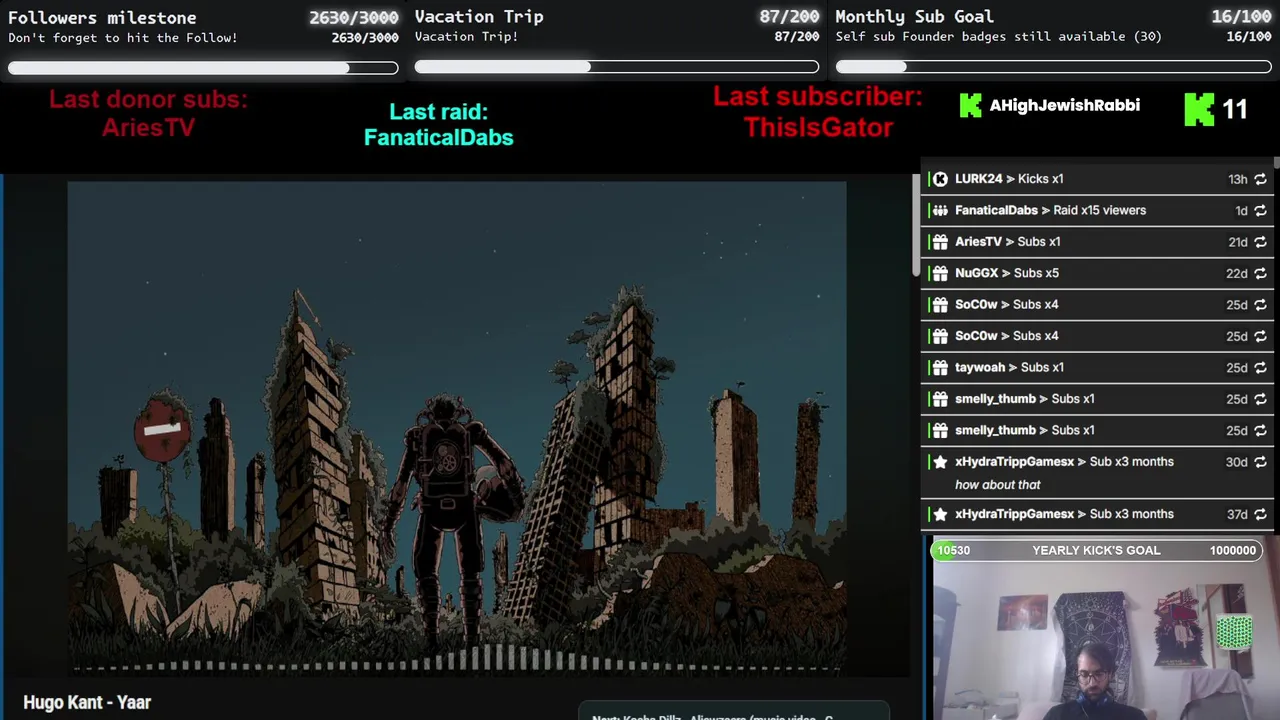Replay the AriesTV Subs x1 alert

(x=1260, y=242)
